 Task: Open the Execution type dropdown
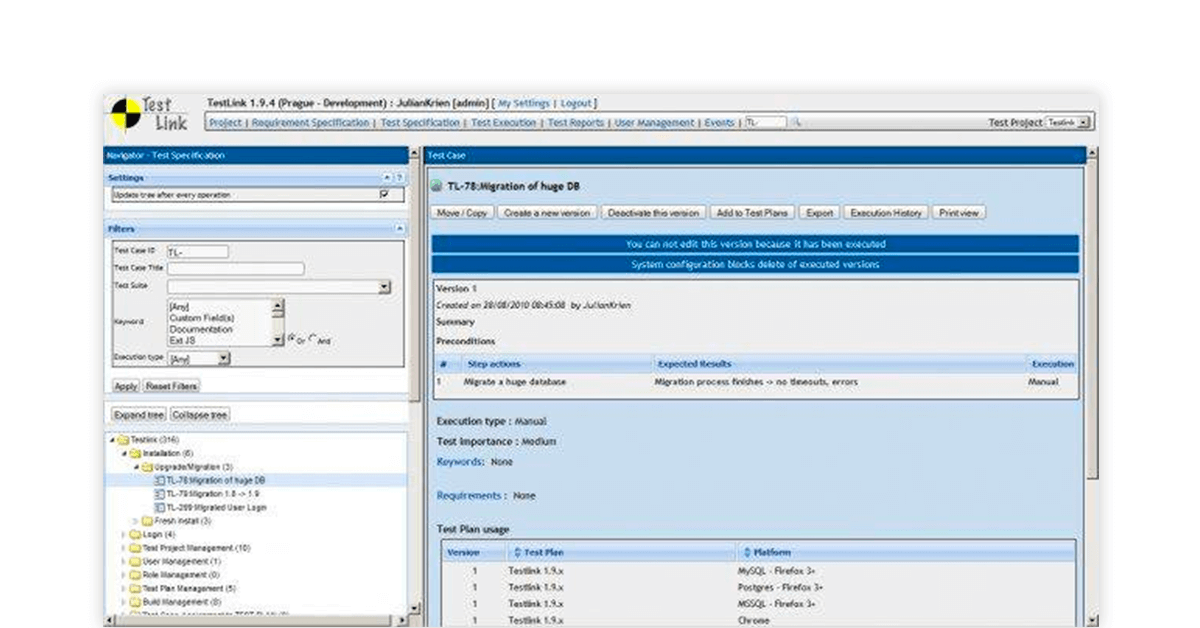pos(224,358)
